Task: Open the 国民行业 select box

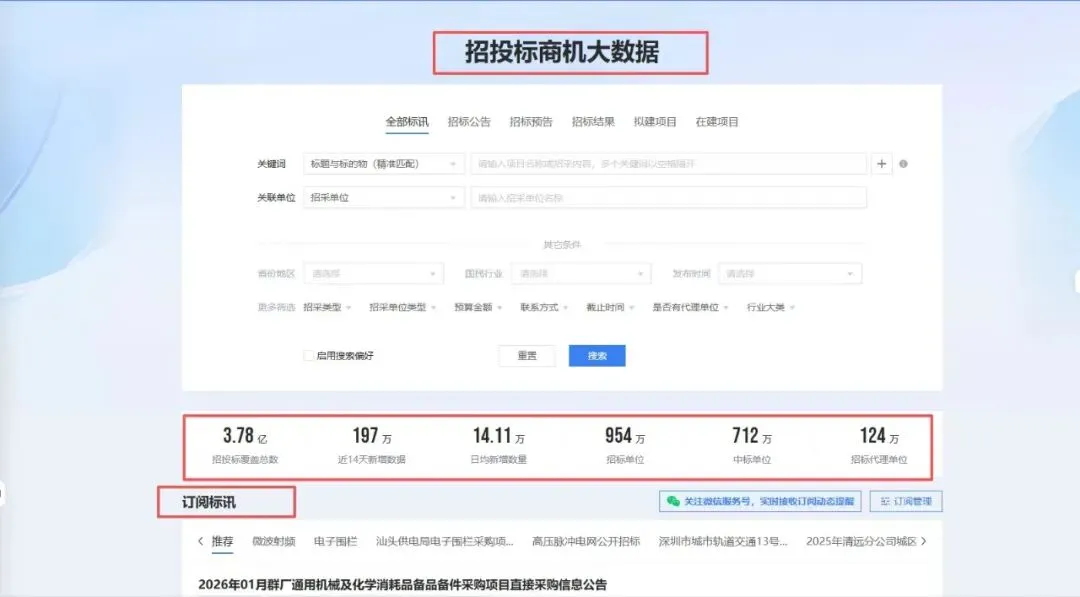Action: [x=581, y=273]
